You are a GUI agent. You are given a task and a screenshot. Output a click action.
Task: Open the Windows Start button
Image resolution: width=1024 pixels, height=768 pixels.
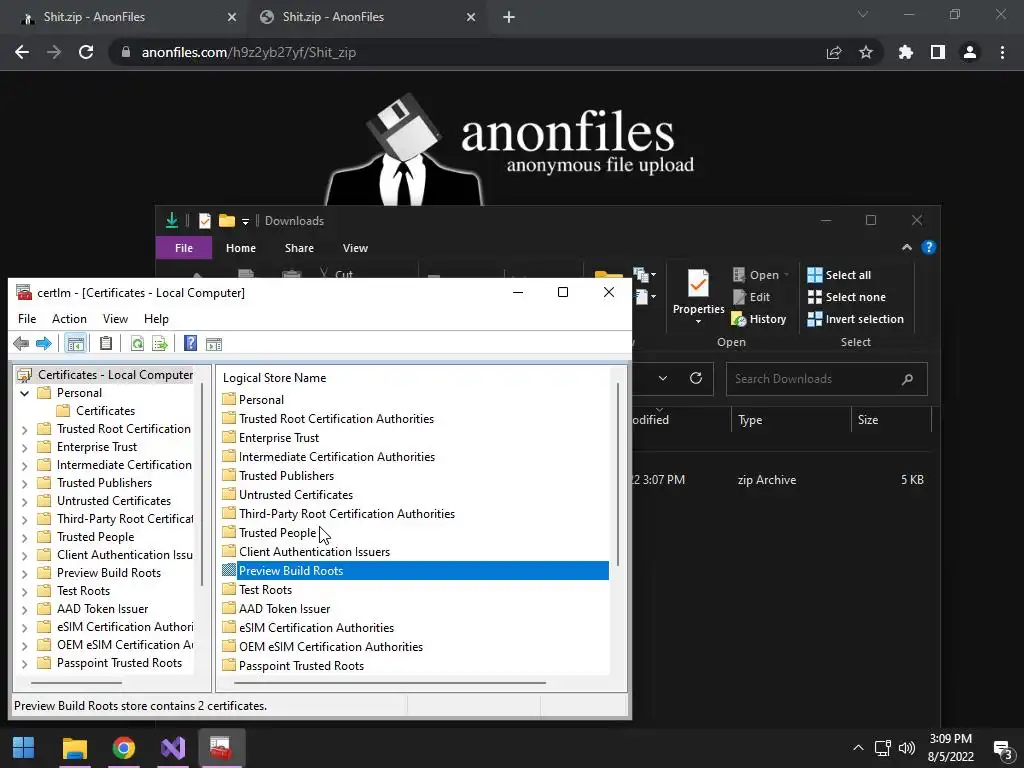(x=24, y=748)
